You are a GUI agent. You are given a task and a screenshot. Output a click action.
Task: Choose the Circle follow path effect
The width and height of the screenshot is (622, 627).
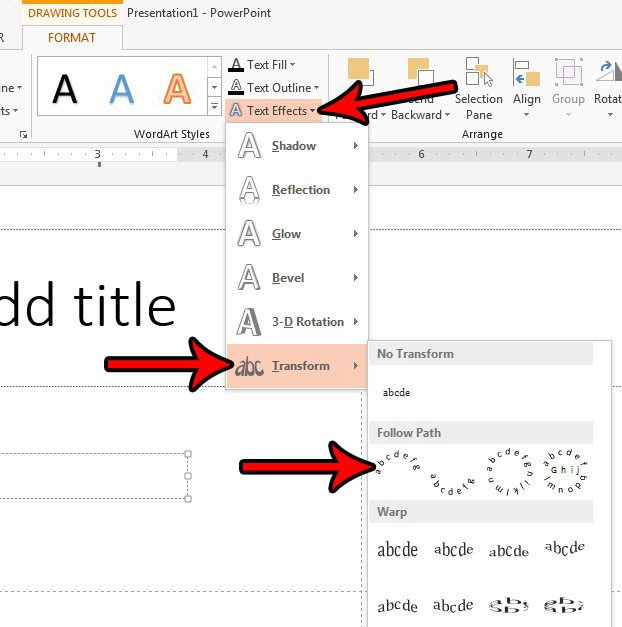coord(509,473)
